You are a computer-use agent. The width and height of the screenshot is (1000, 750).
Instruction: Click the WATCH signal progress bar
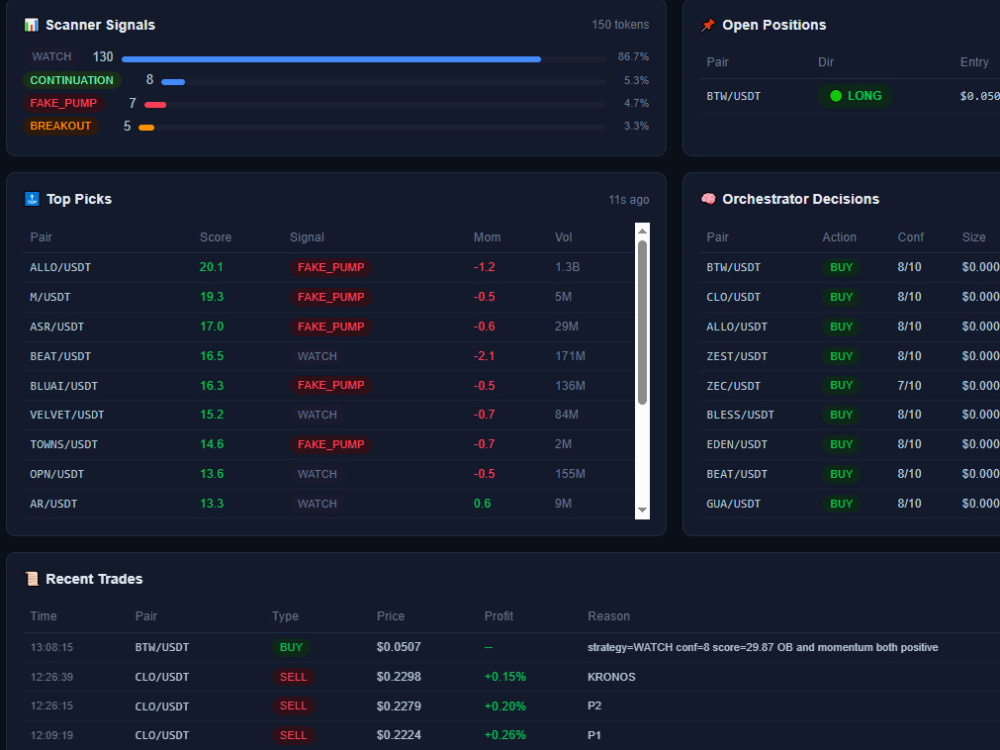coord(363,59)
